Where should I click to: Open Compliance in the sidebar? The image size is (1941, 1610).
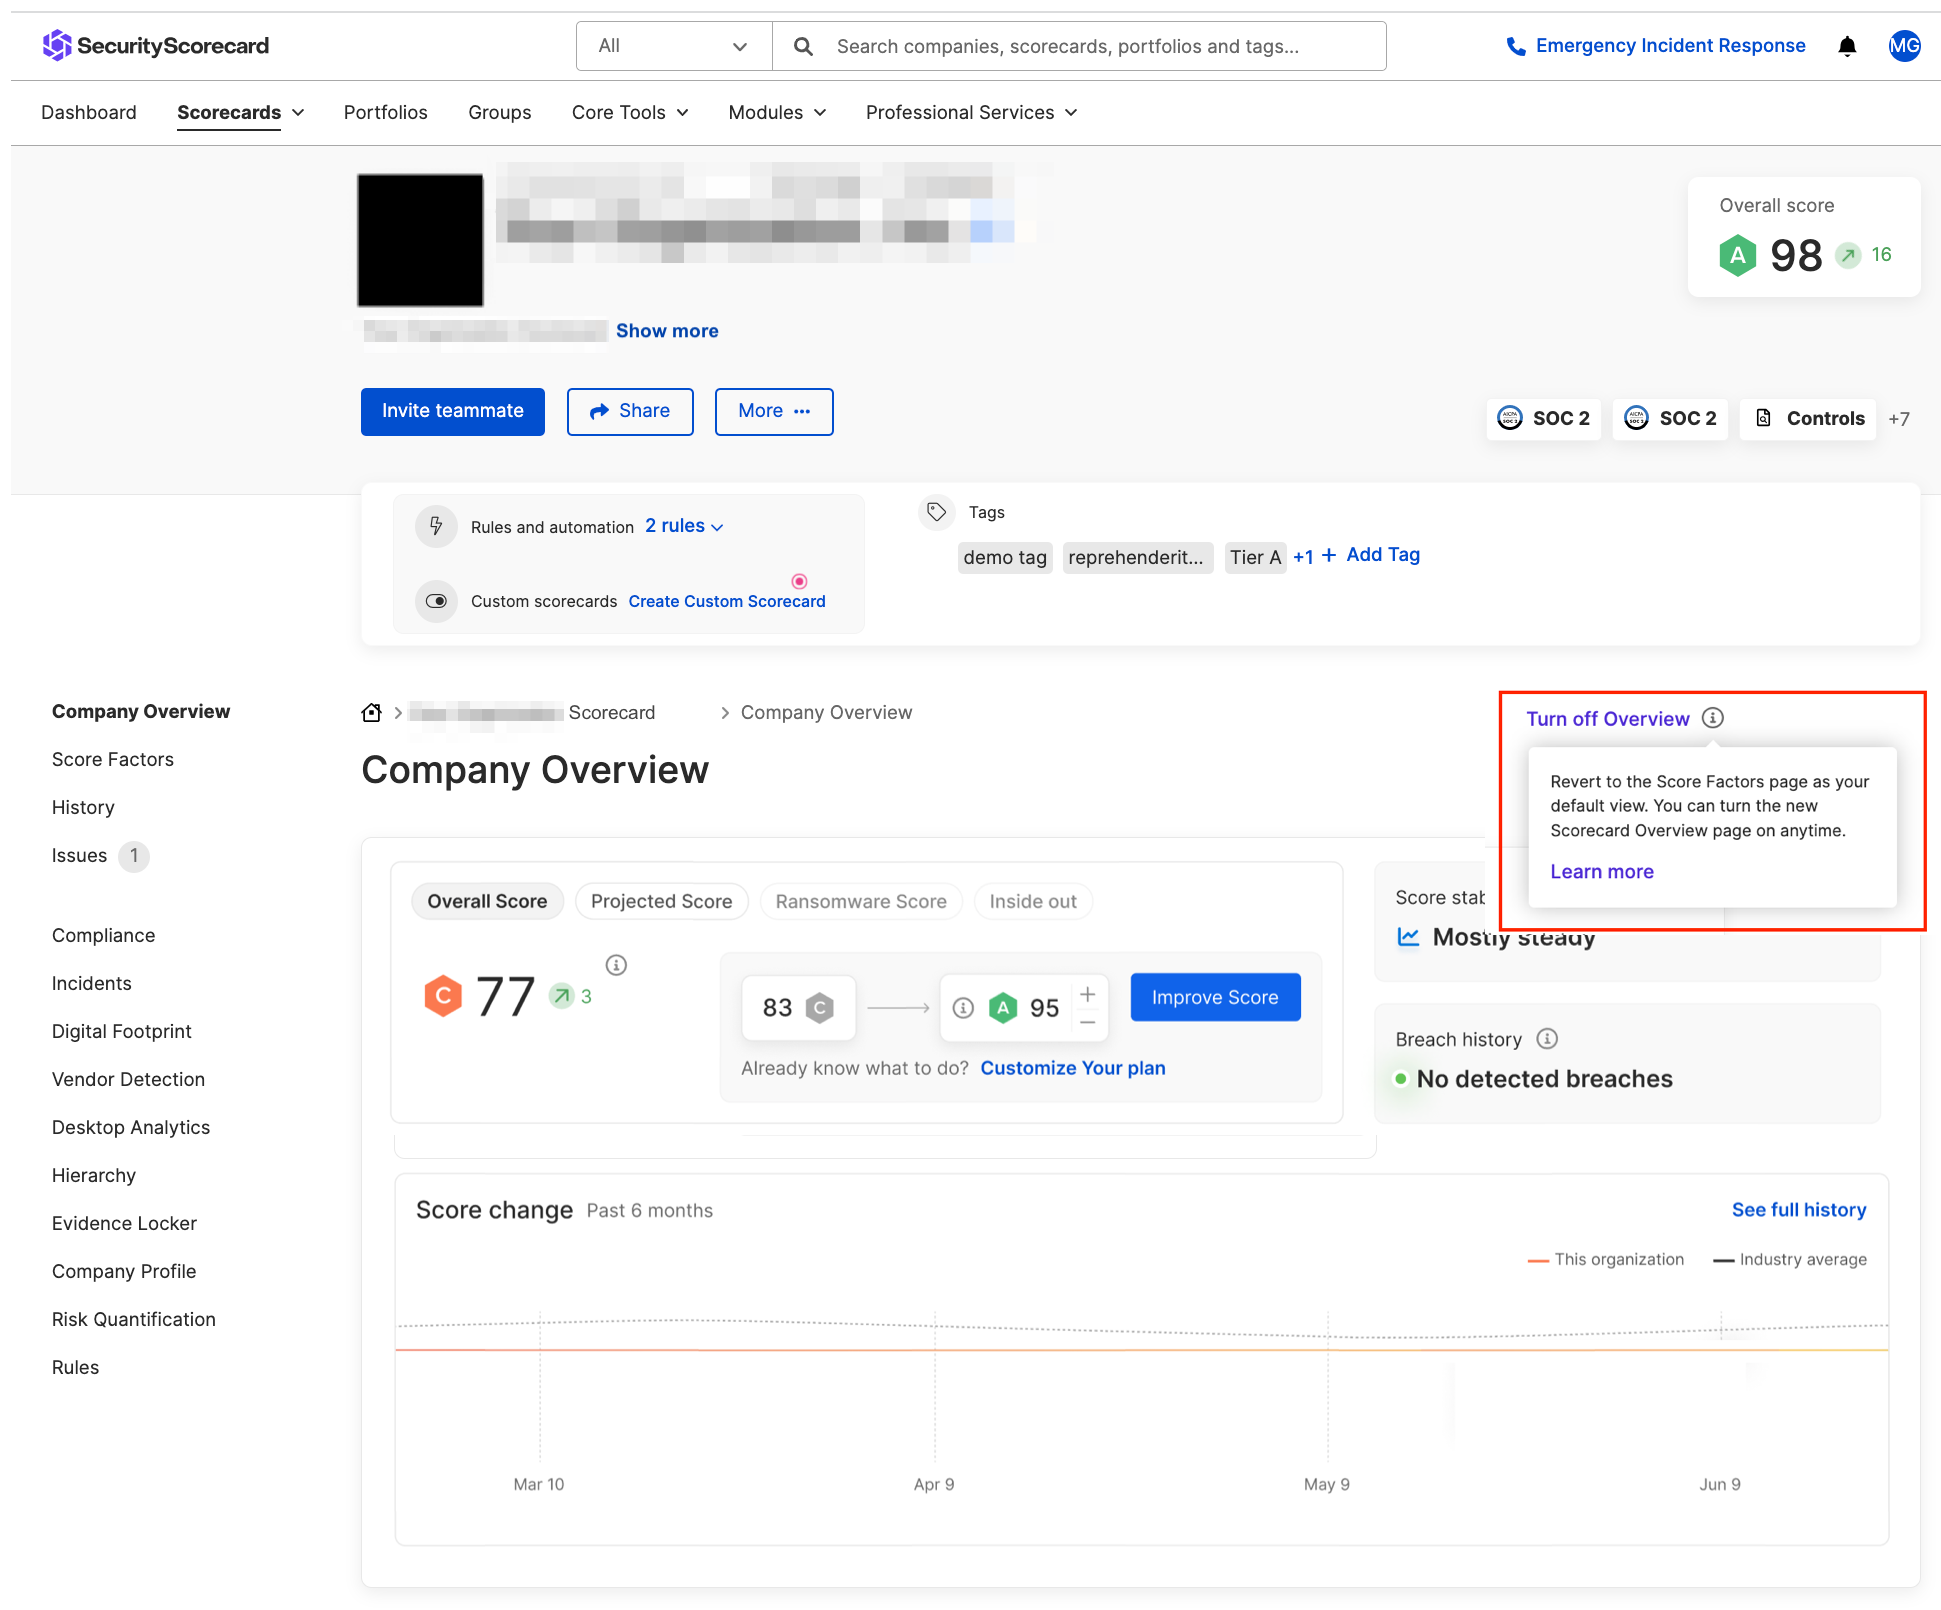click(104, 935)
